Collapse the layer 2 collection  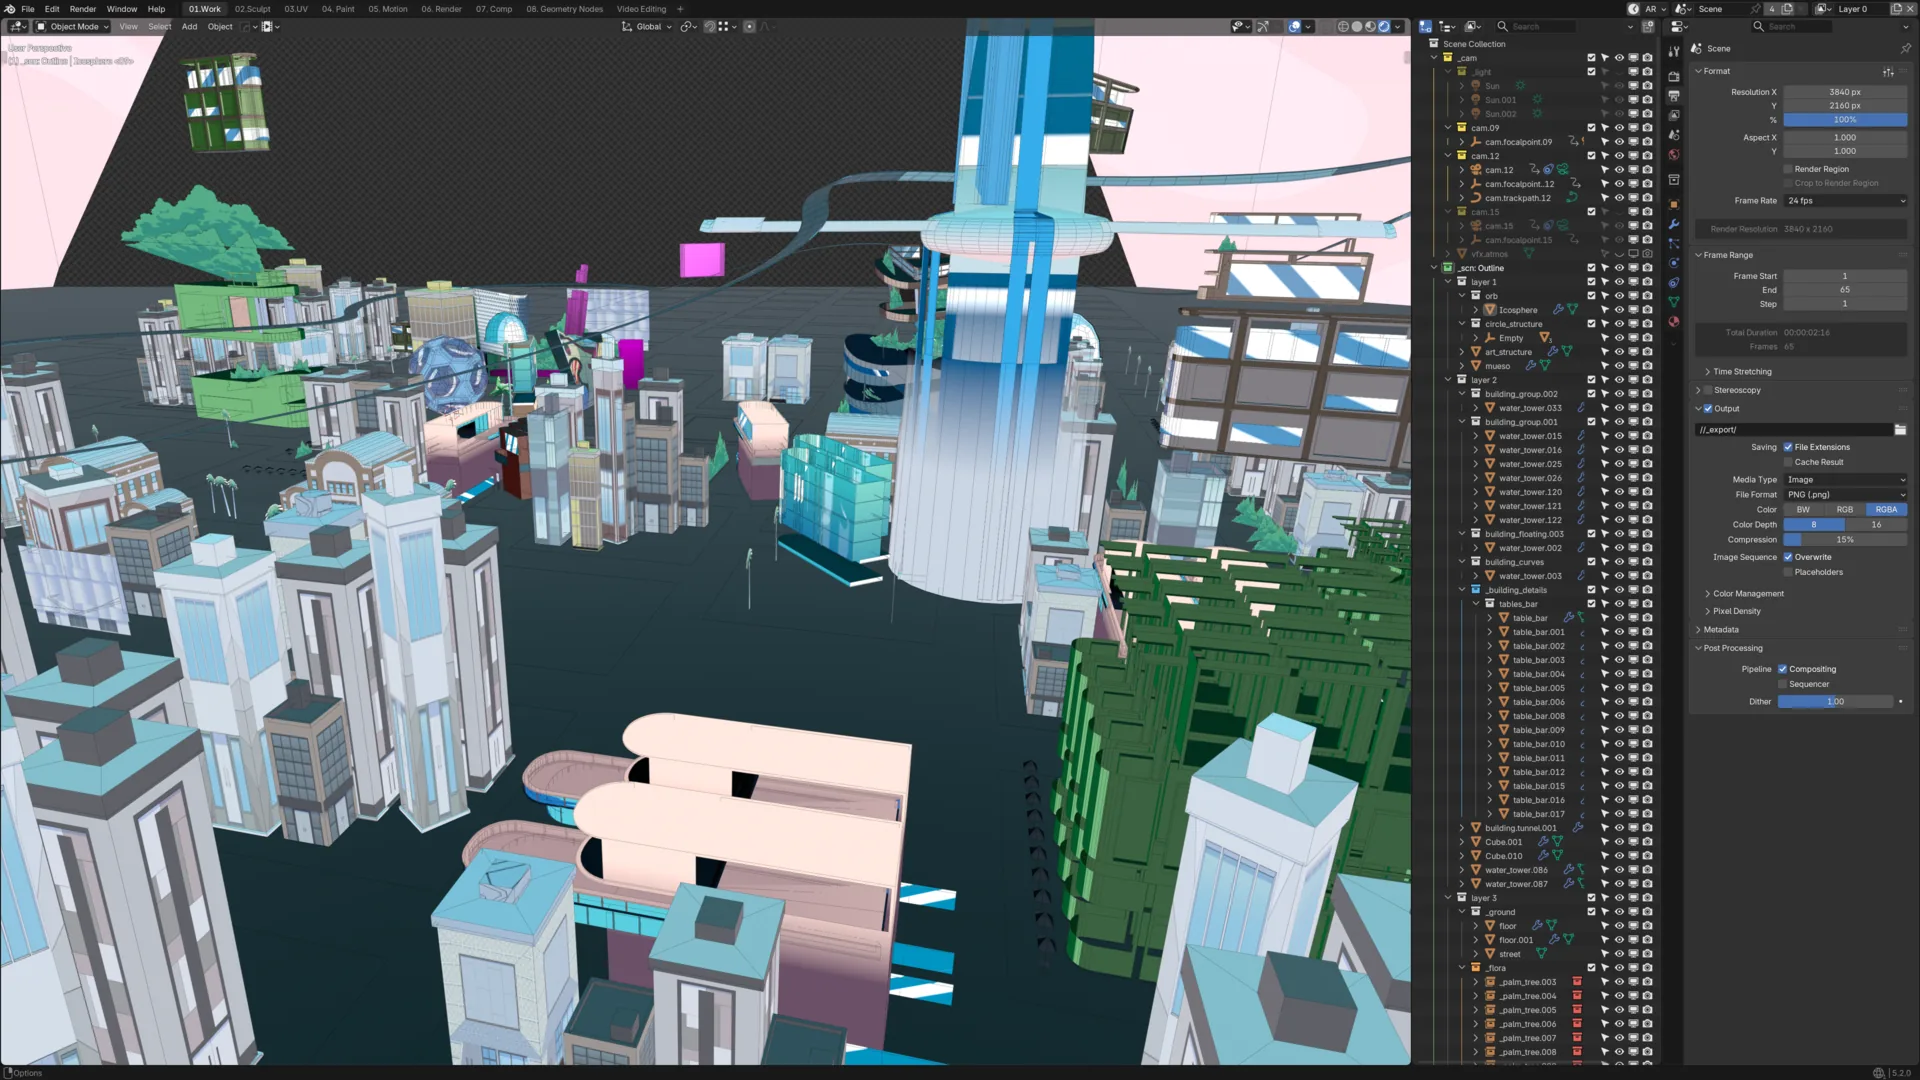[1448, 380]
